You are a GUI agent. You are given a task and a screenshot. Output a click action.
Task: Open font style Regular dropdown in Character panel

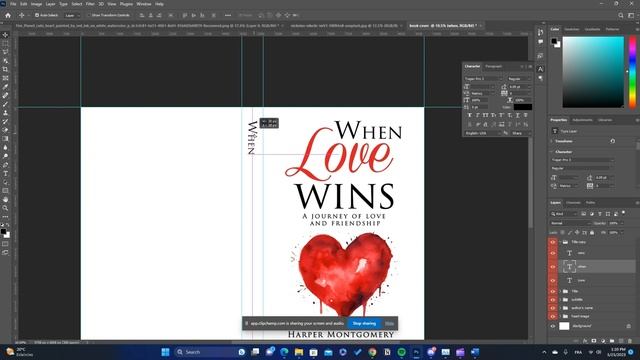519,79
